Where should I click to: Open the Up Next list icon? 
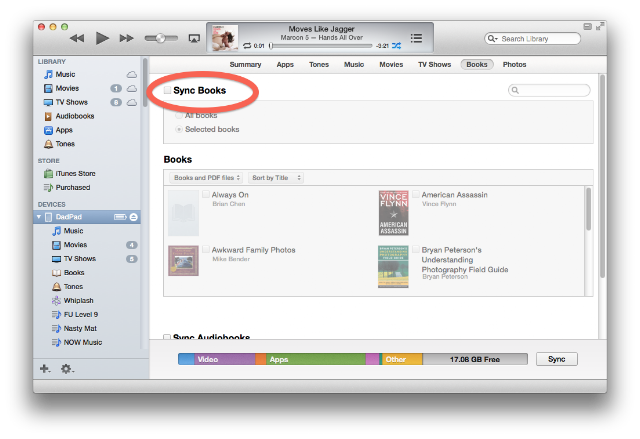click(x=416, y=38)
